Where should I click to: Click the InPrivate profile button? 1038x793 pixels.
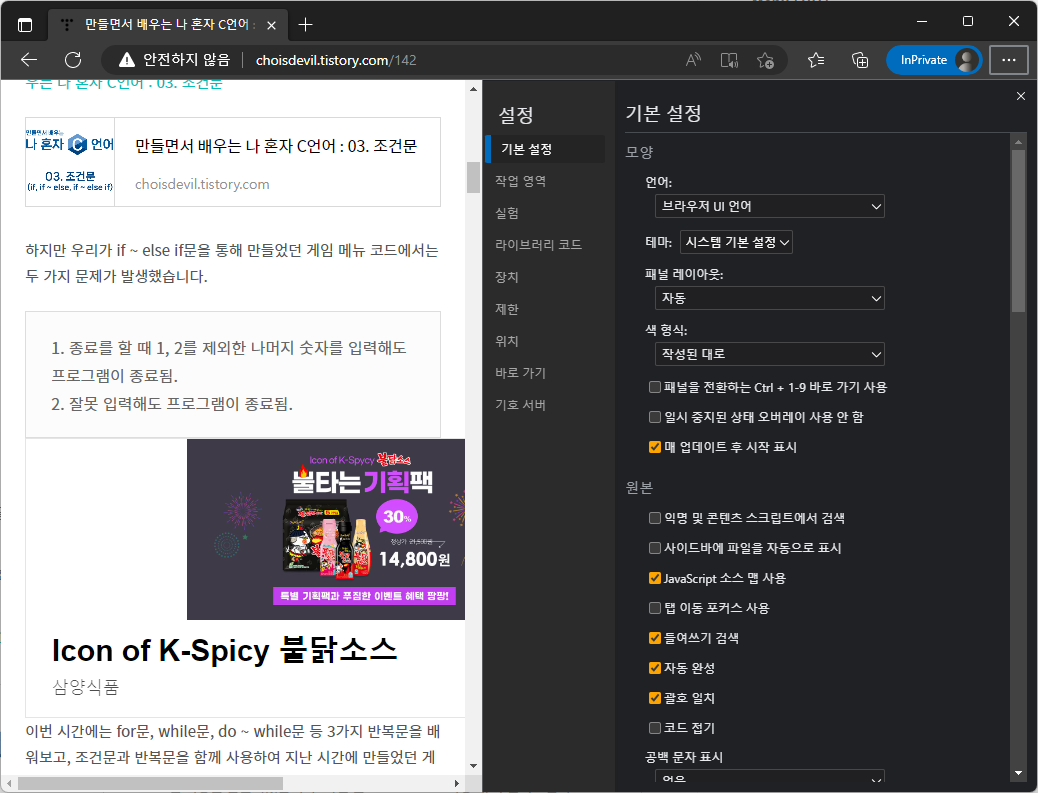point(934,60)
